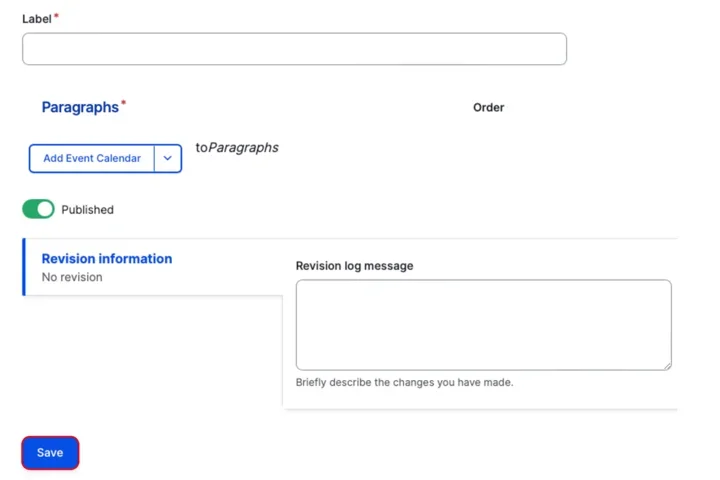Click the Save button
The image size is (720, 480).
[50, 453]
